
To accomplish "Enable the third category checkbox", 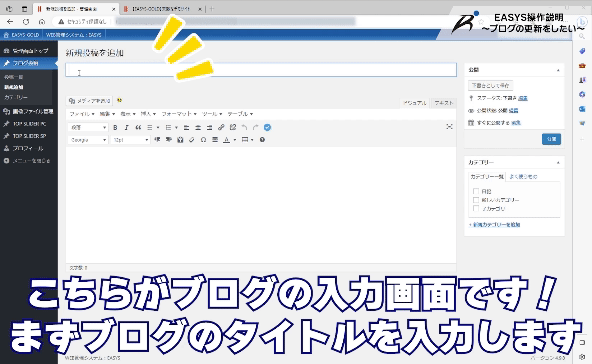I will [476, 208].
